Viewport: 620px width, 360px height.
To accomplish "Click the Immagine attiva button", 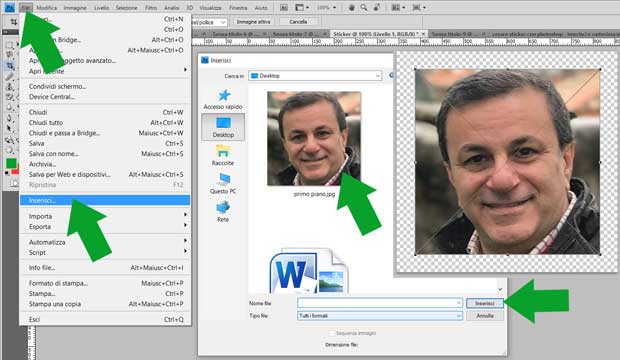I will tap(253, 22).
